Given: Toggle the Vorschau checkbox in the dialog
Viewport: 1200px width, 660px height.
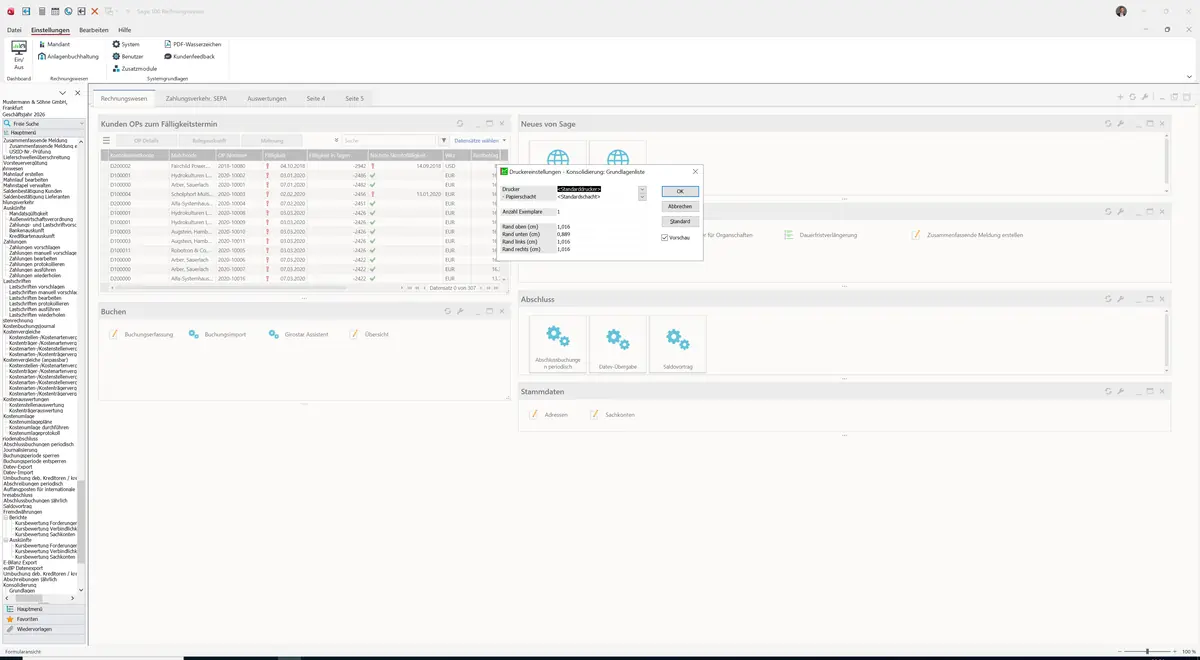Looking at the screenshot, I should pyautogui.click(x=665, y=238).
